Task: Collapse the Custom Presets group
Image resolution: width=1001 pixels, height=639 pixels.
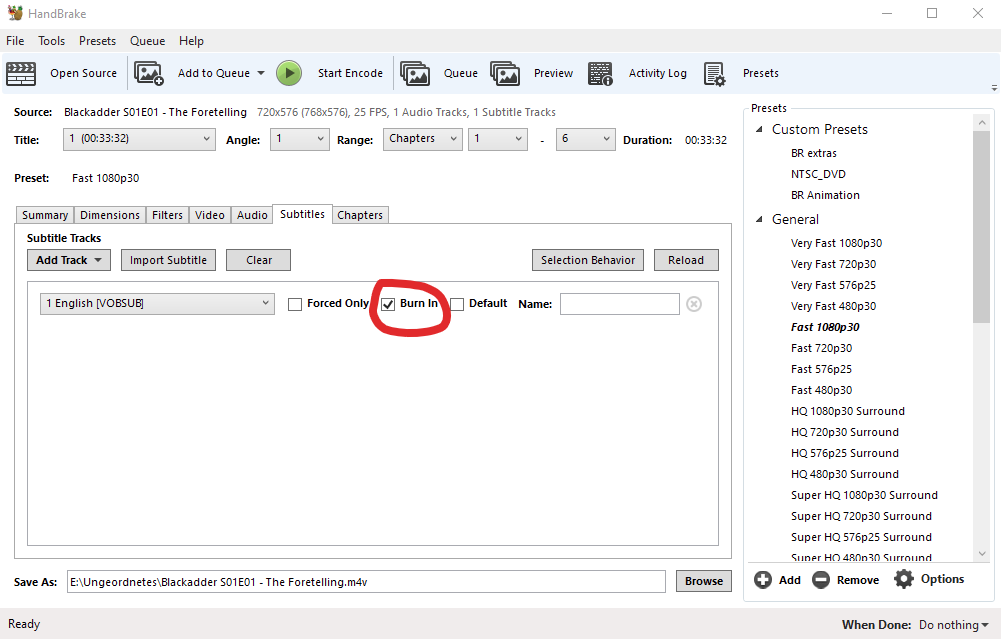Action: pyautogui.click(x=759, y=130)
